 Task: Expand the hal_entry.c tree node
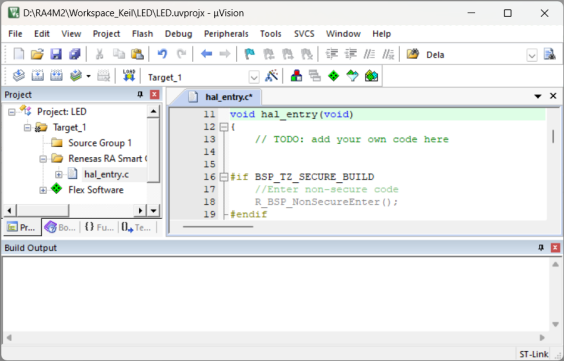(59, 174)
